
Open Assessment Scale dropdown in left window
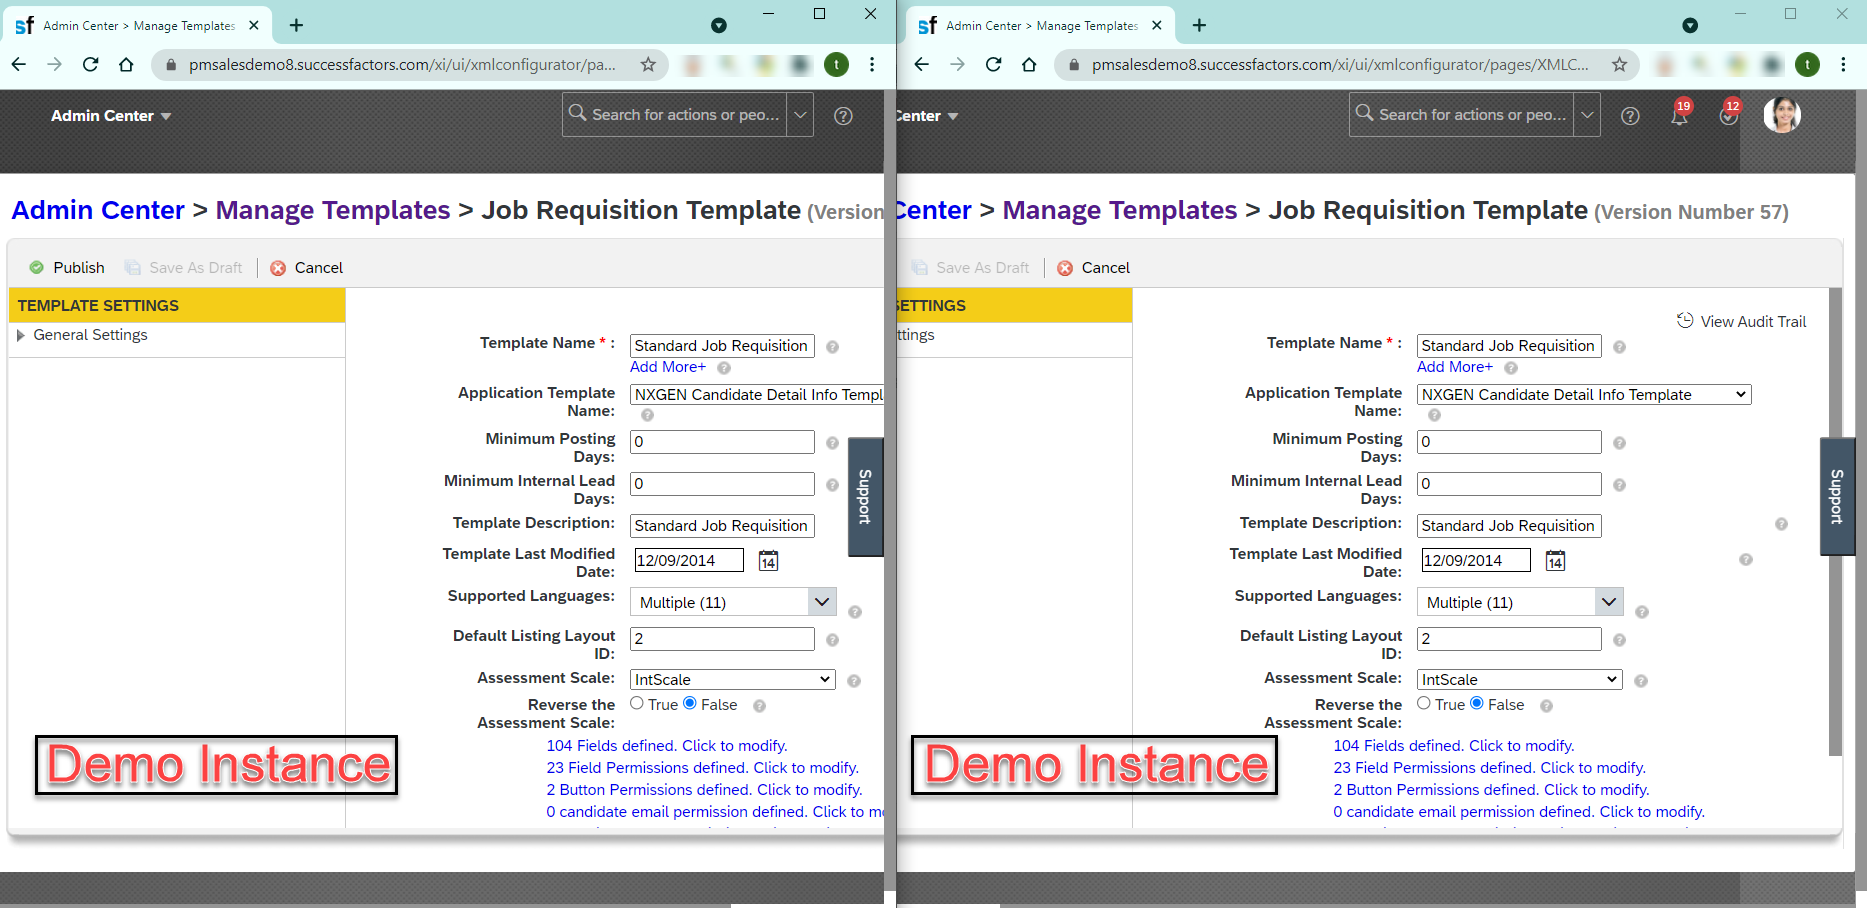click(x=733, y=680)
